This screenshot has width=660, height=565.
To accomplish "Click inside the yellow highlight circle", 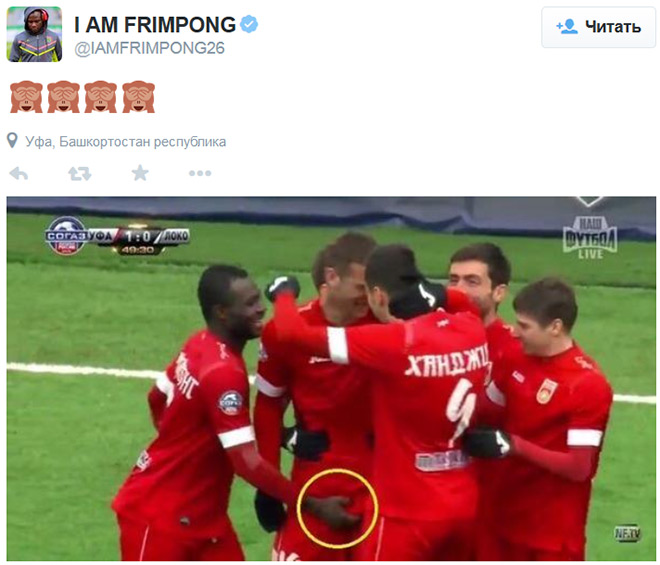I will click(x=338, y=509).
